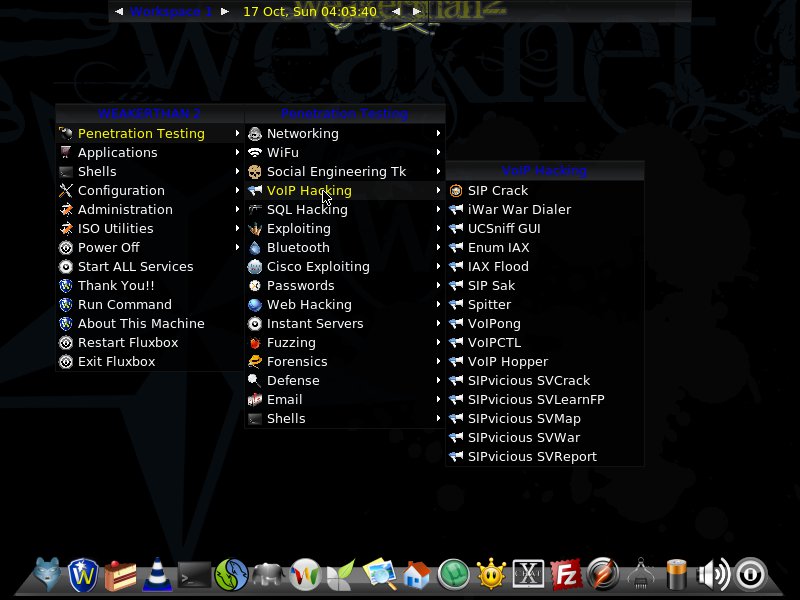Launch UCSniff GUI
The width and height of the screenshot is (800, 600).
(545, 229)
